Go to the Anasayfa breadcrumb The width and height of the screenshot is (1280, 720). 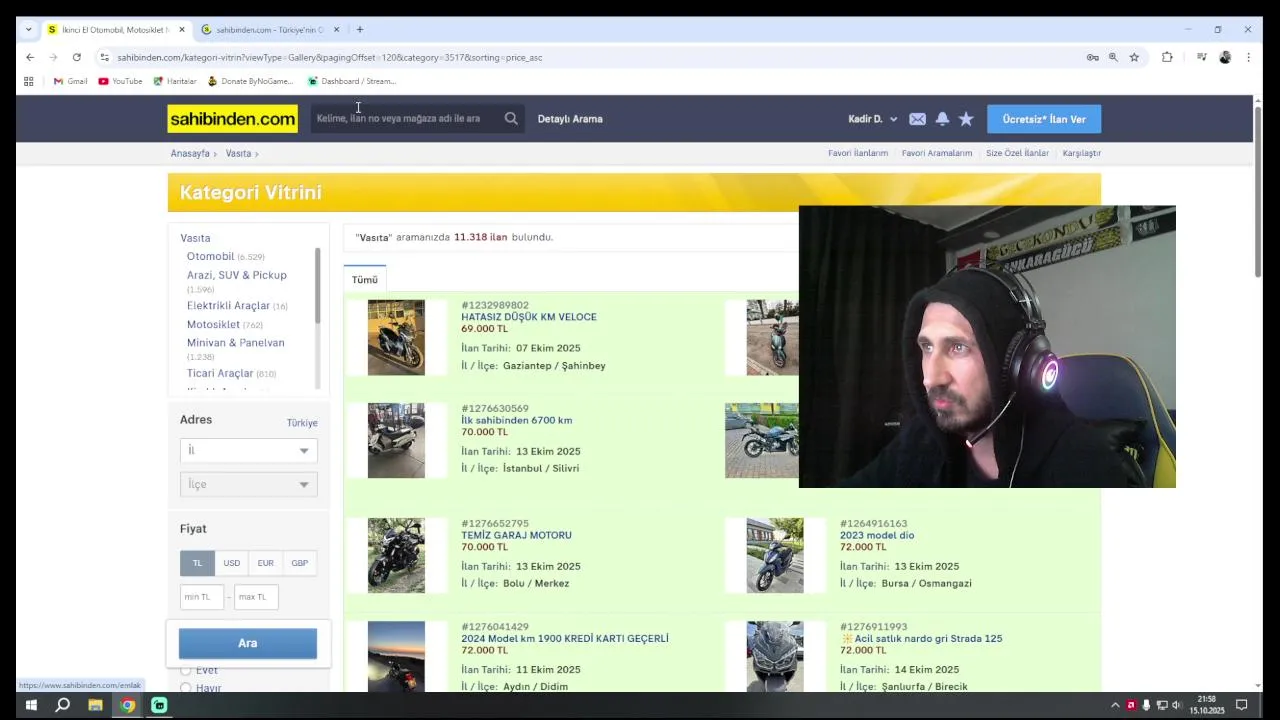click(x=190, y=154)
